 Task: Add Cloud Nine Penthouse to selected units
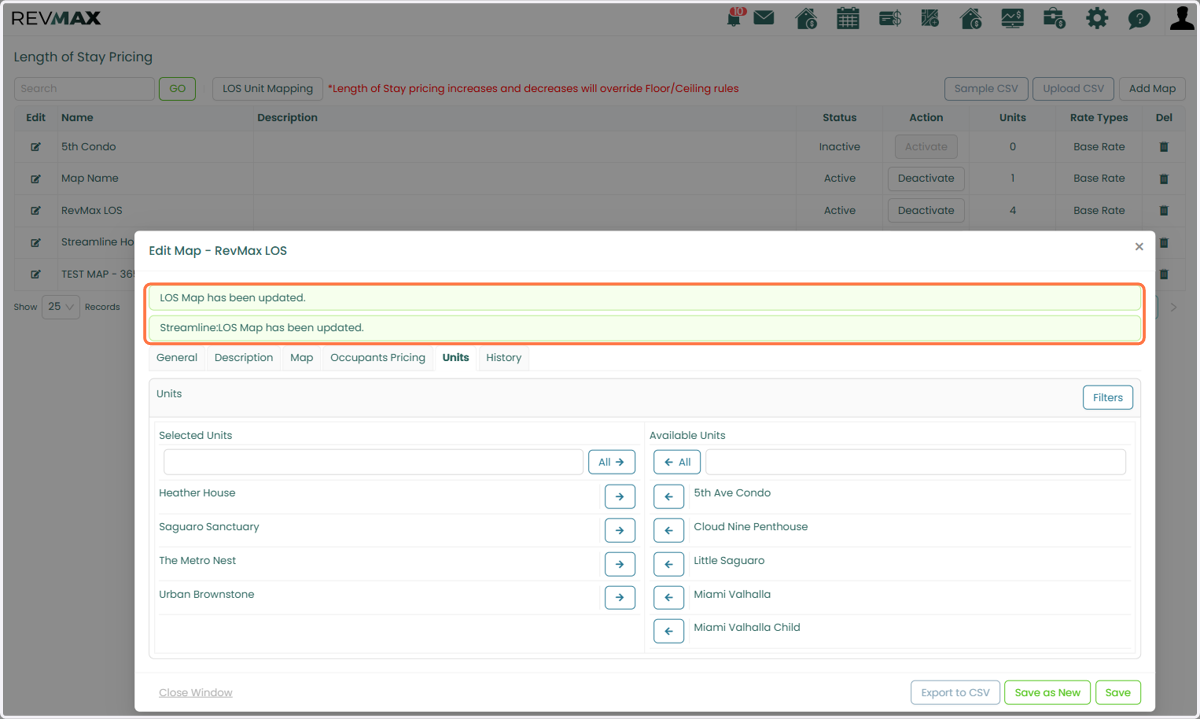[x=669, y=530]
